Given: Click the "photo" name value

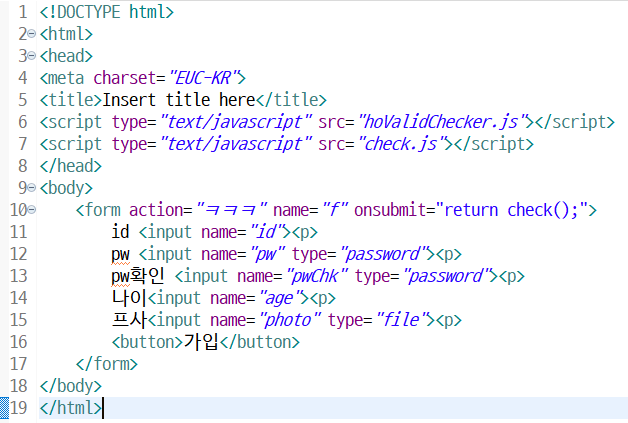Looking at the screenshot, I should pyautogui.click(x=290, y=320).
